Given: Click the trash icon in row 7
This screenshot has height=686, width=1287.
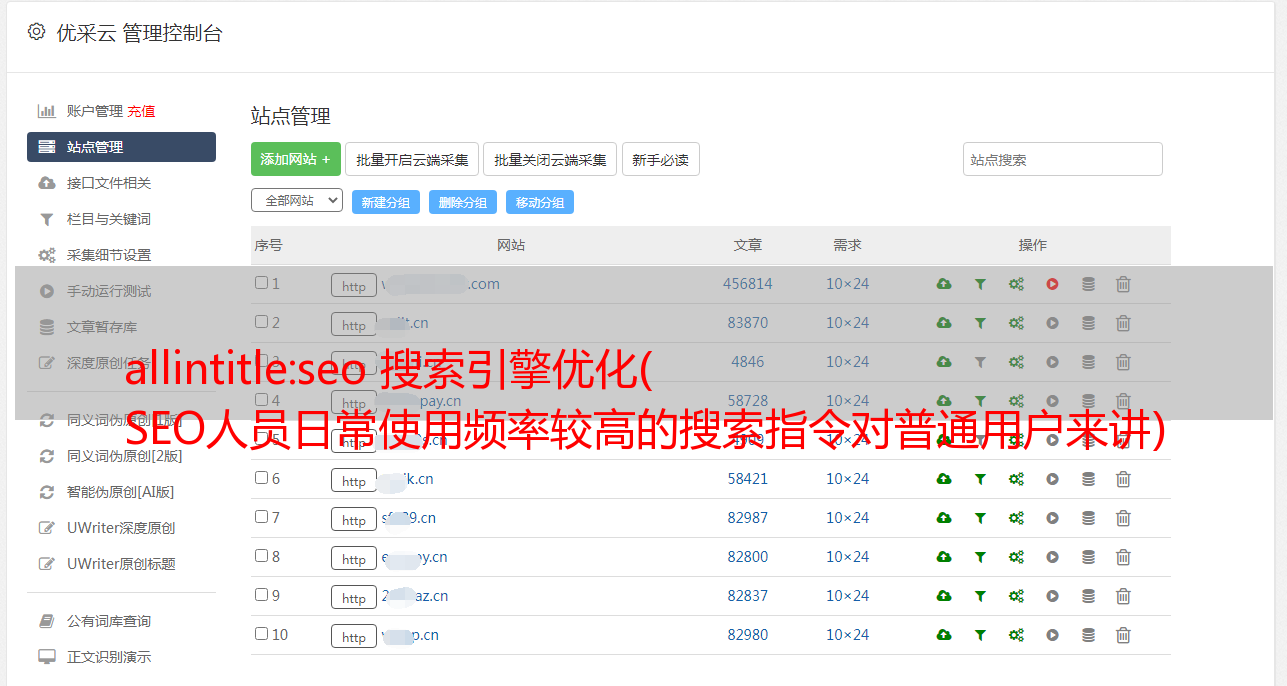Looking at the screenshot, I should (1123, 518).
